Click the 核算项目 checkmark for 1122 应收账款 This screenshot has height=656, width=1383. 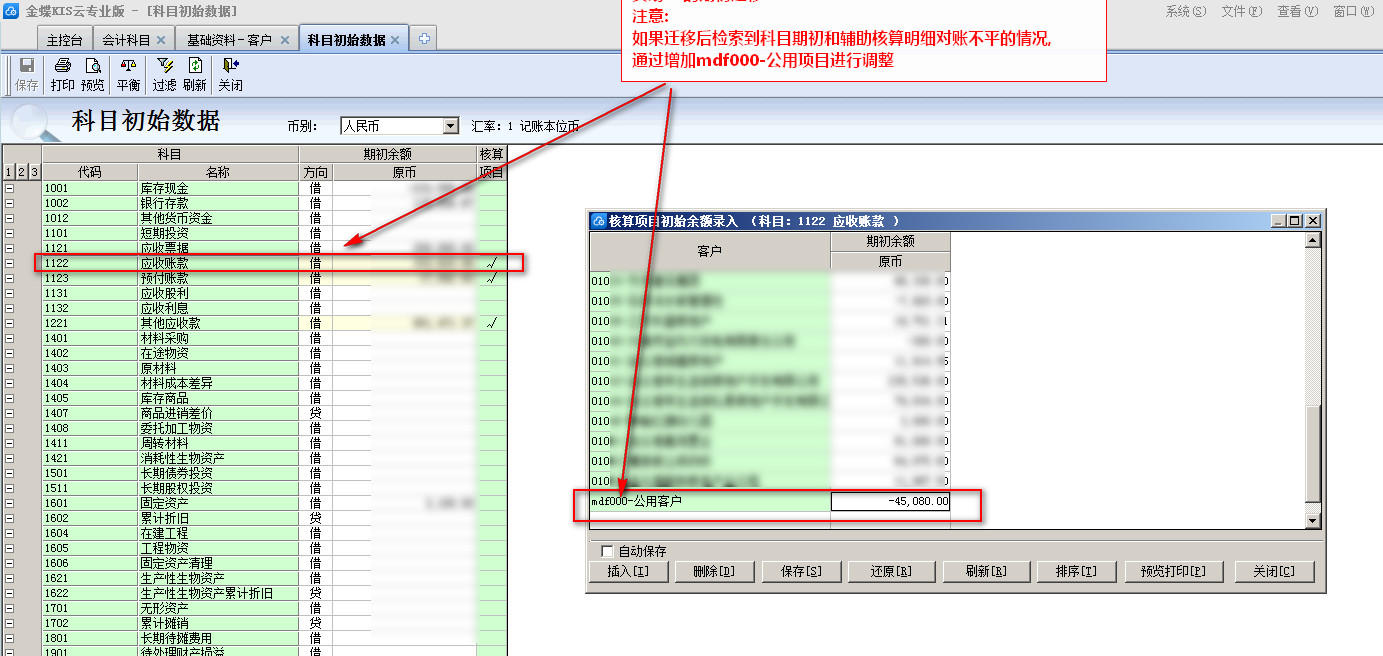pyautogui.click(x=490, y=263)
